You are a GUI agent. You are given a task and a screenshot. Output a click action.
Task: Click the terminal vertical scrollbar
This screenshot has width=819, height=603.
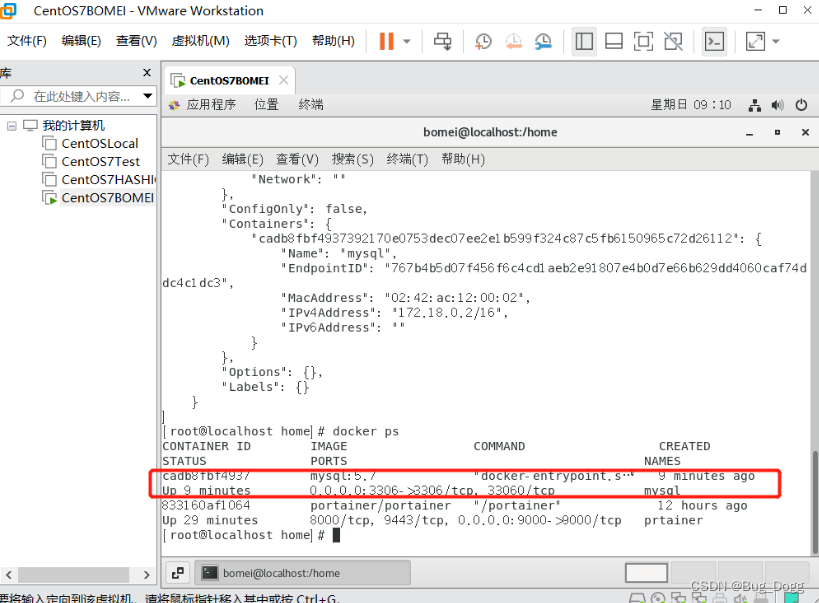[814, 502]
